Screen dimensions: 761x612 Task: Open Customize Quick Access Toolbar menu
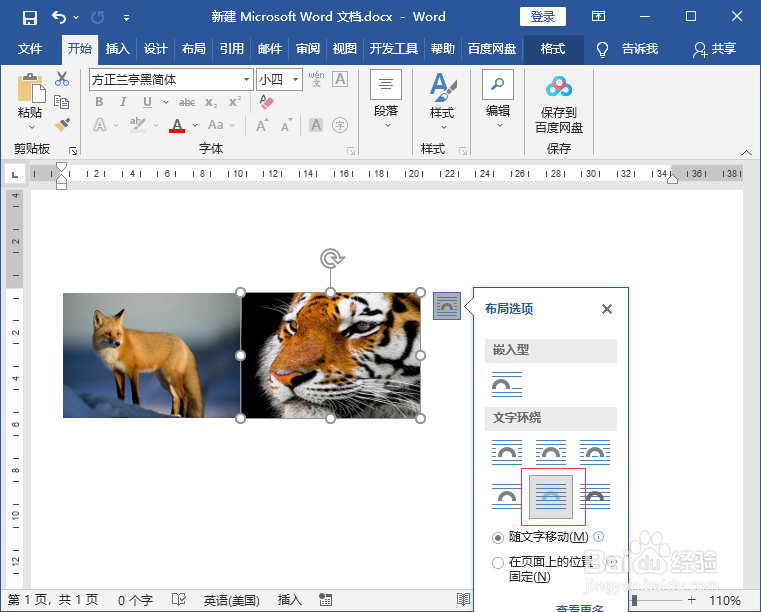click(126, 18)
